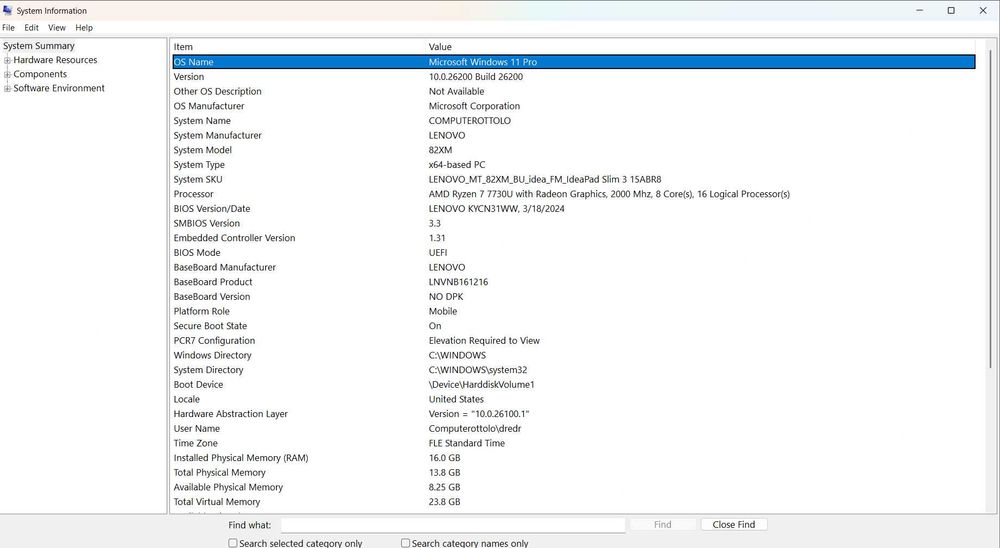Viewport: 1000px width, 548px height.
Task: Select the Total Virtual Memory row
Action: [574, 502]
